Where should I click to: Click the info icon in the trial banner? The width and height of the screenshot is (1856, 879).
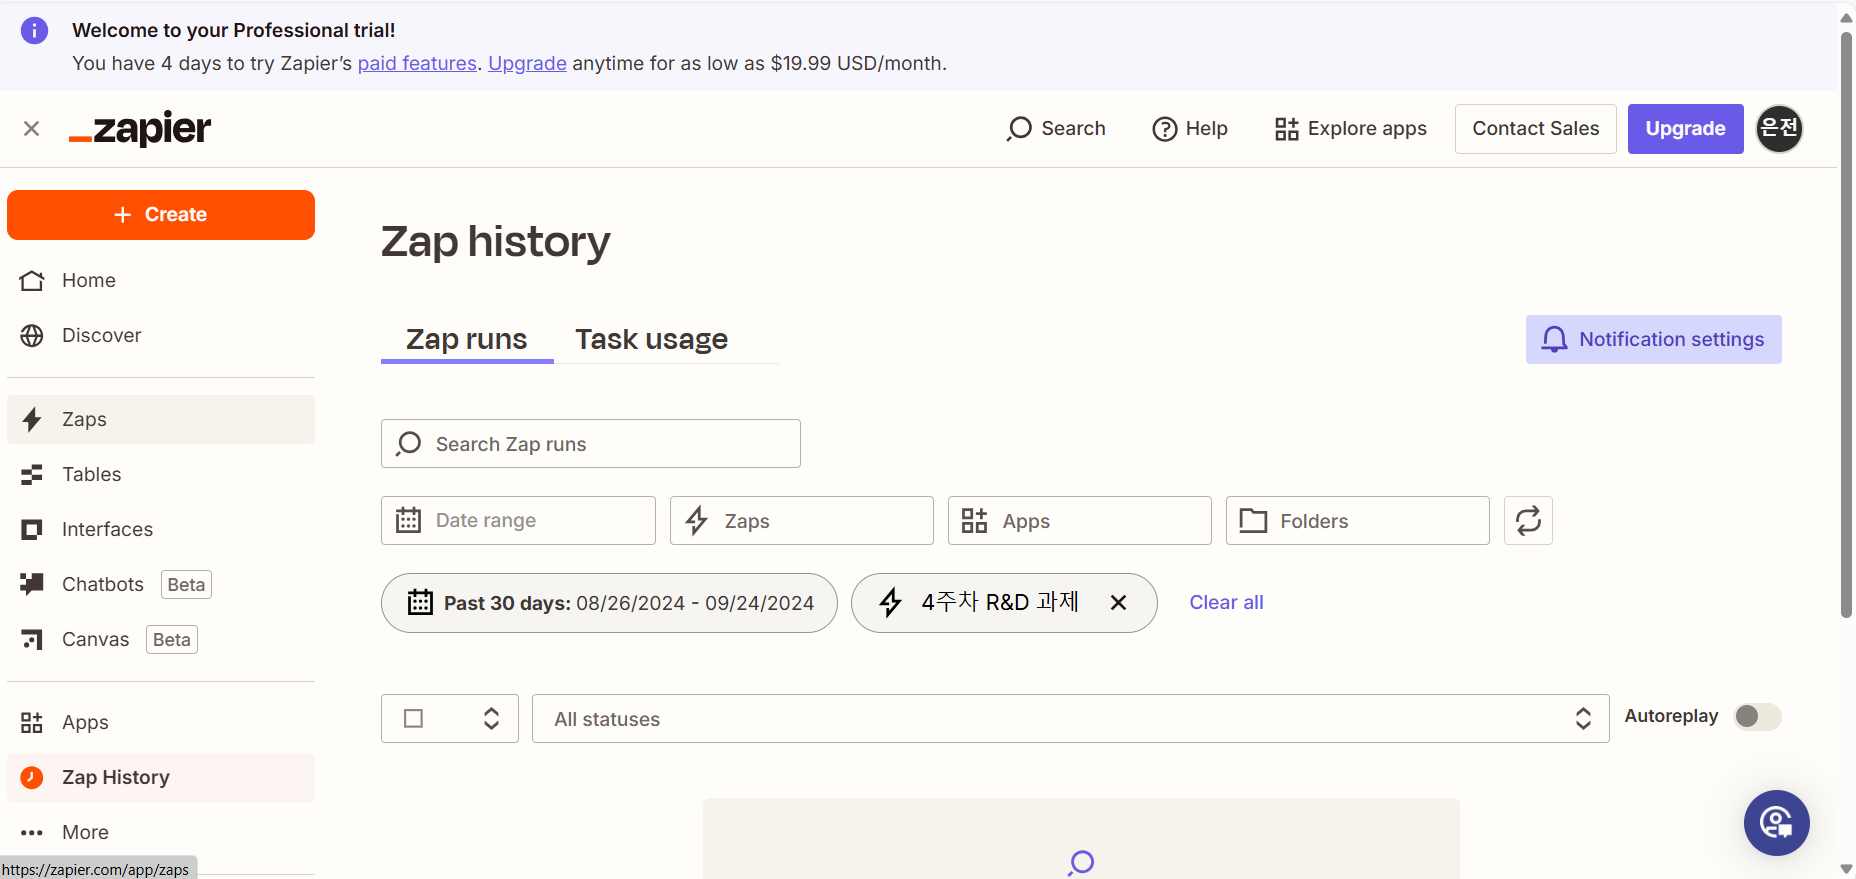click(x=34, y=31)
